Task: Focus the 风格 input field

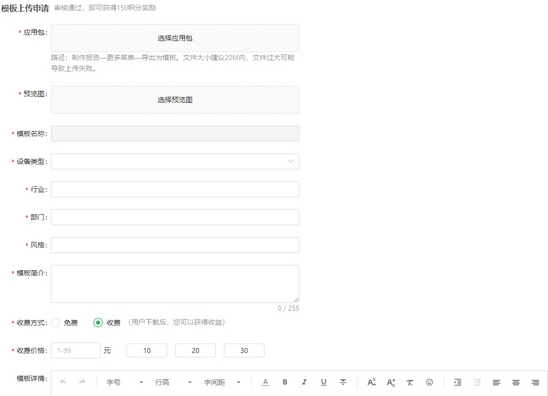Action: coord(175,245)
